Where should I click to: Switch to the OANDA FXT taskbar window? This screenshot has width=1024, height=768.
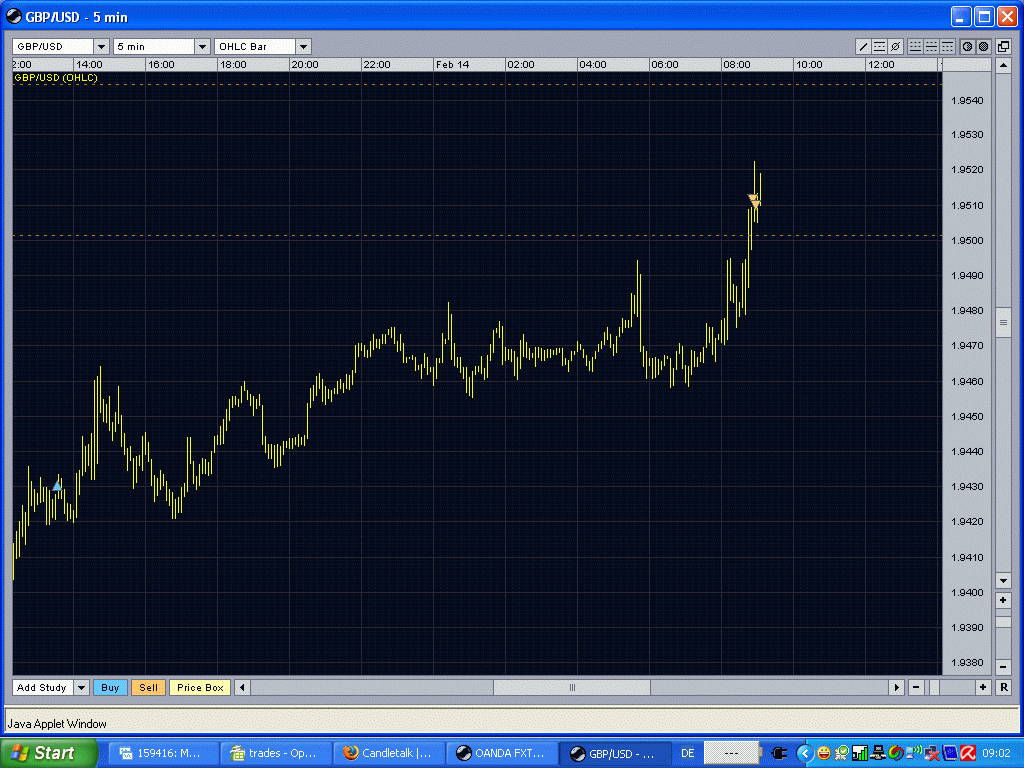click(502, 753)
